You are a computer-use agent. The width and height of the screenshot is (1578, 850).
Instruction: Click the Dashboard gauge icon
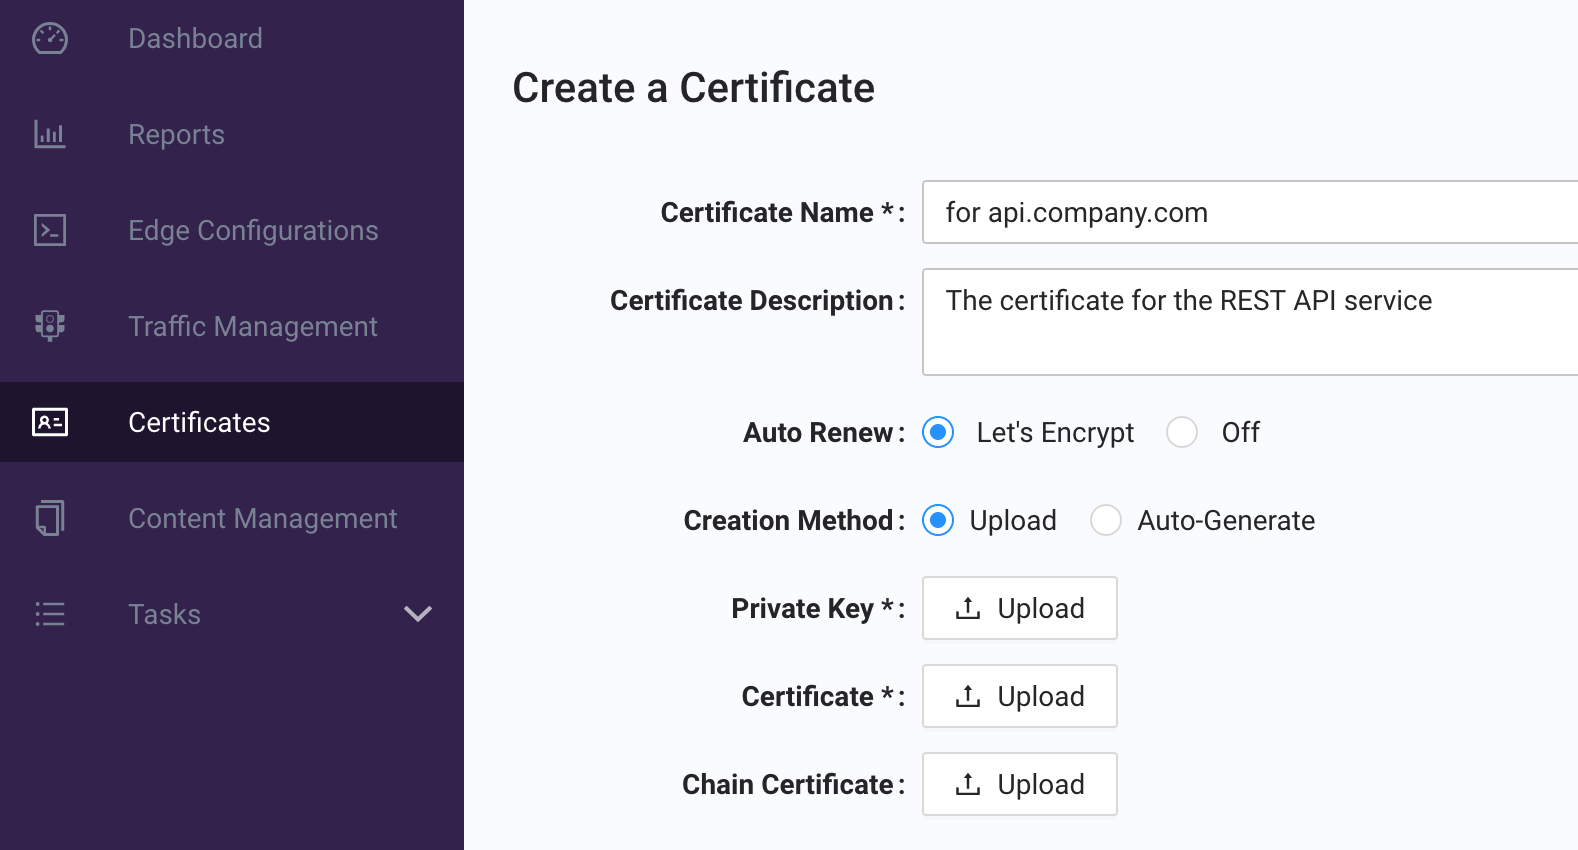click(50, 38)
